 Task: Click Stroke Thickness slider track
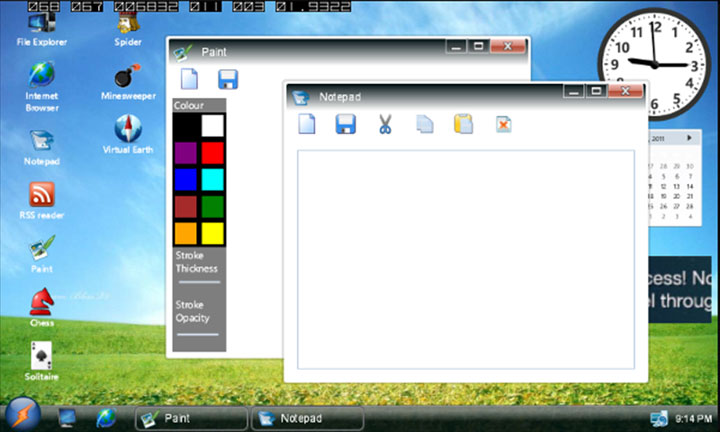[199, 282]
